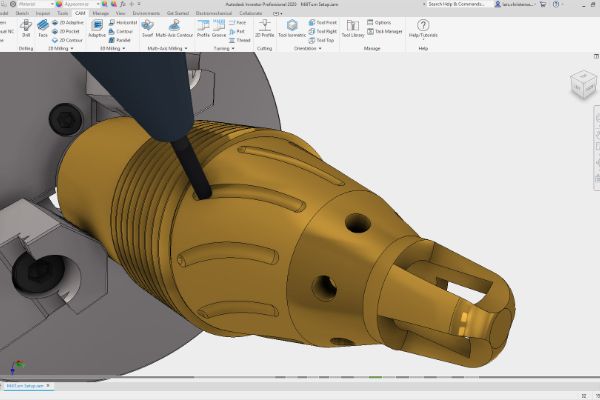This screenshot has width=600, height=400.
Task: Switch to the Tools ribbon tab
Action: point(62,13)
